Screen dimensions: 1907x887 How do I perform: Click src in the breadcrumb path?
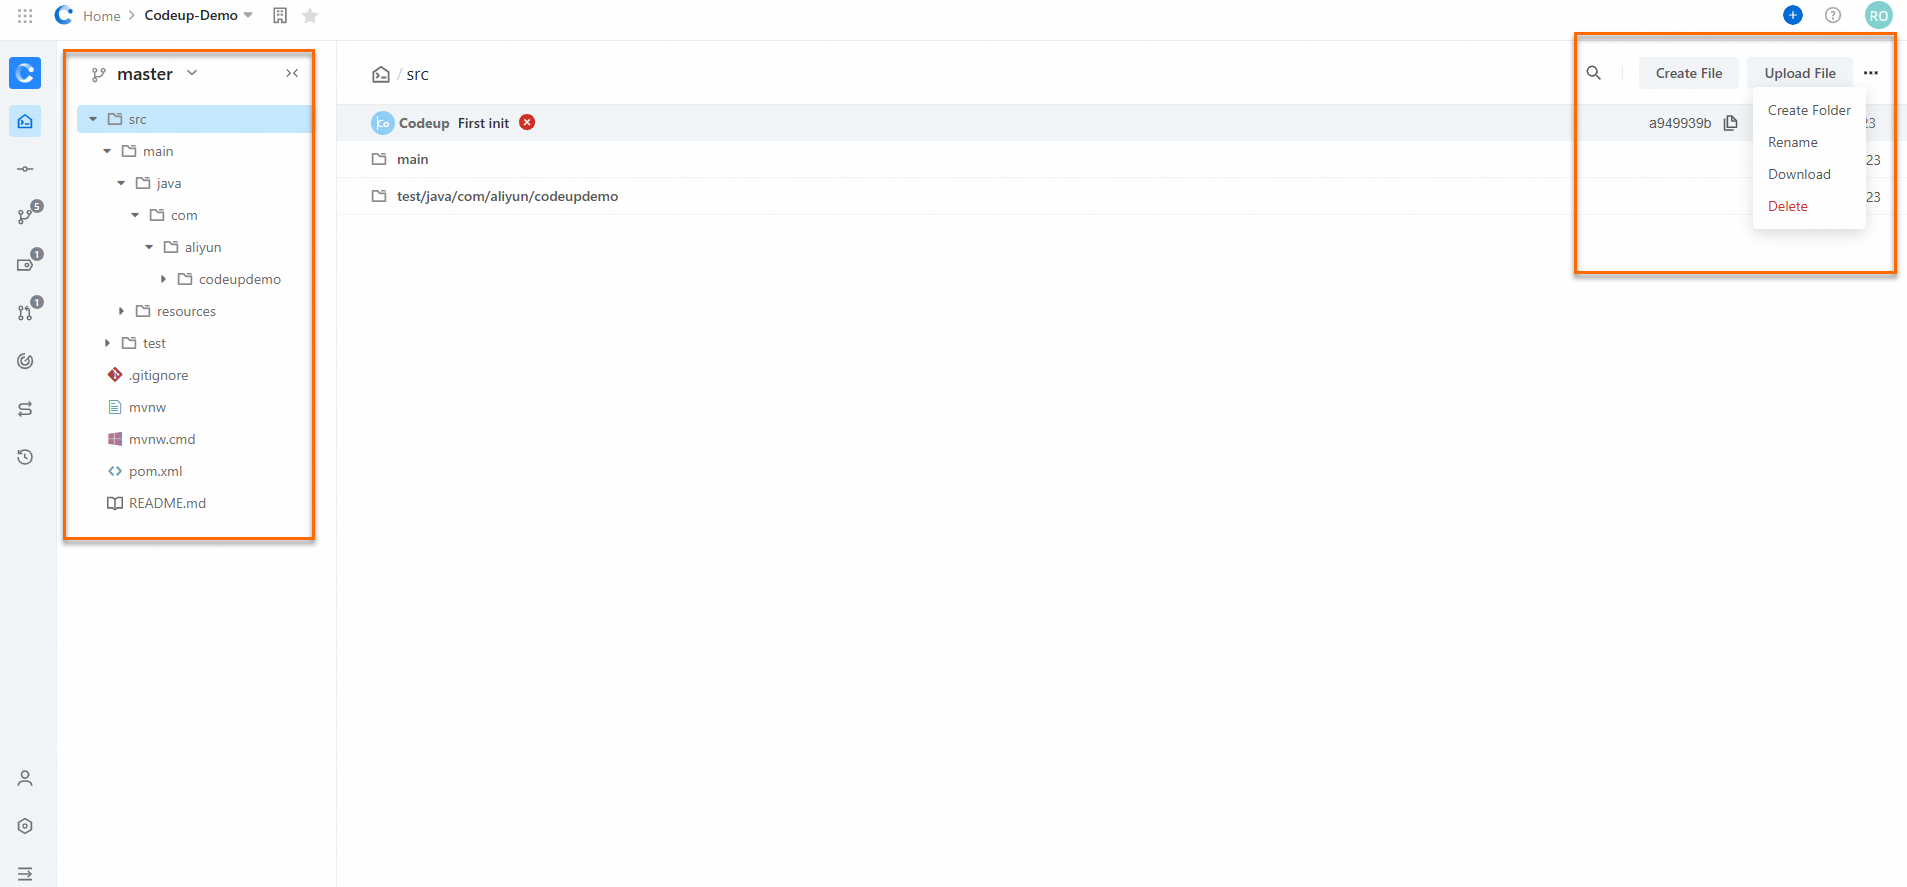coord(417,74)
